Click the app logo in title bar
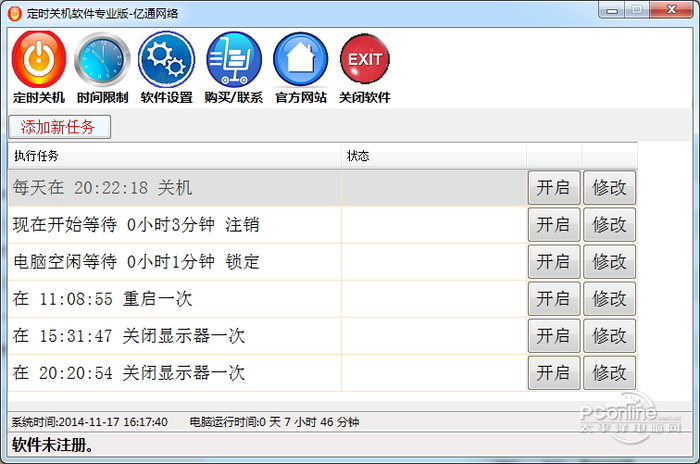 pyautogui.click(x=14, y=13)
